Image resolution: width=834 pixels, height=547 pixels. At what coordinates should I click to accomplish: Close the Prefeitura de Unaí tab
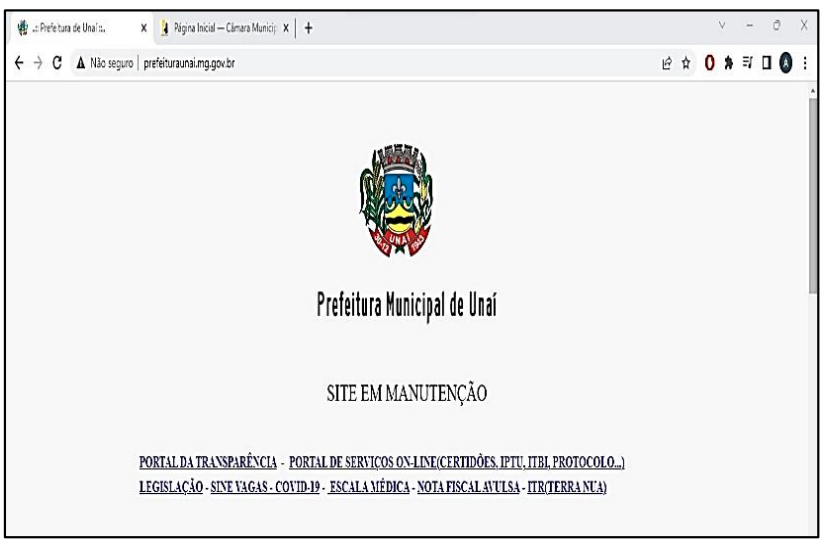(144, 28)
